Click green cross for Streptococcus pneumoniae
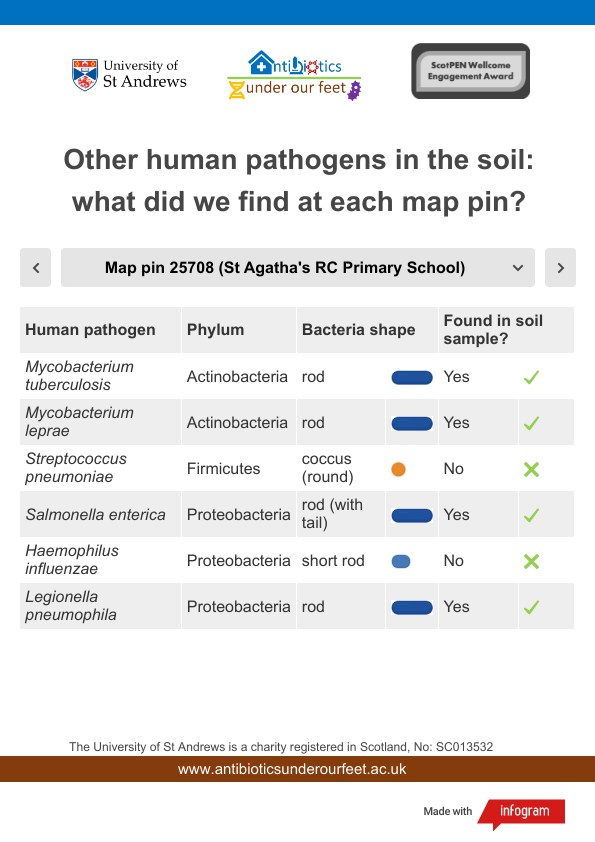This screenshot has height=842, width=595. click(531, 469)
